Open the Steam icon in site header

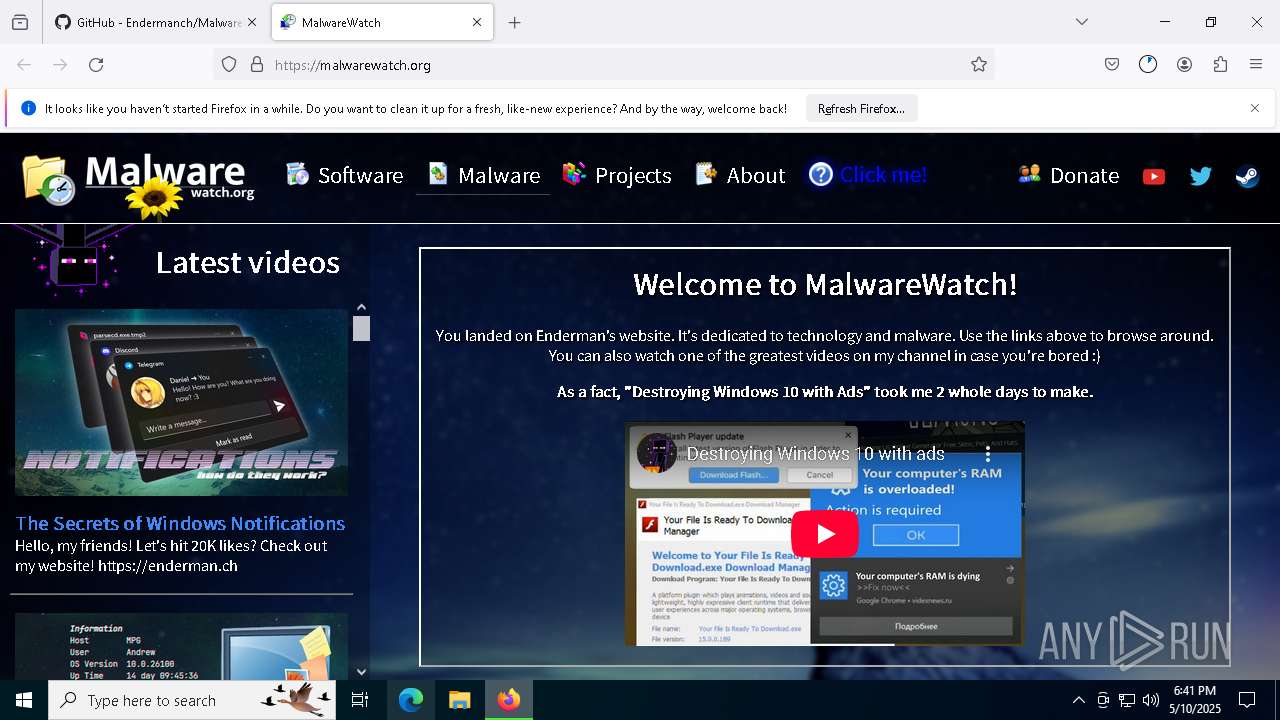pos(1247,176)
